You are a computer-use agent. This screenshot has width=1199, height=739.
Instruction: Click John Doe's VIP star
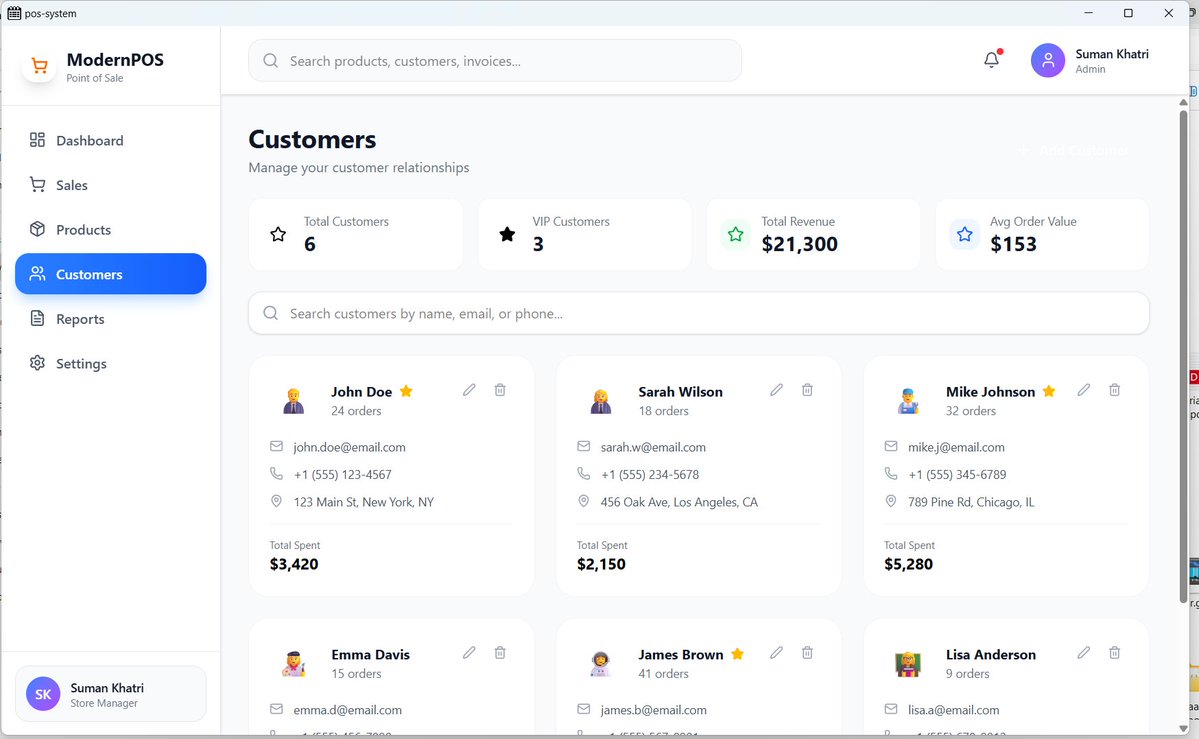point(406,391)
